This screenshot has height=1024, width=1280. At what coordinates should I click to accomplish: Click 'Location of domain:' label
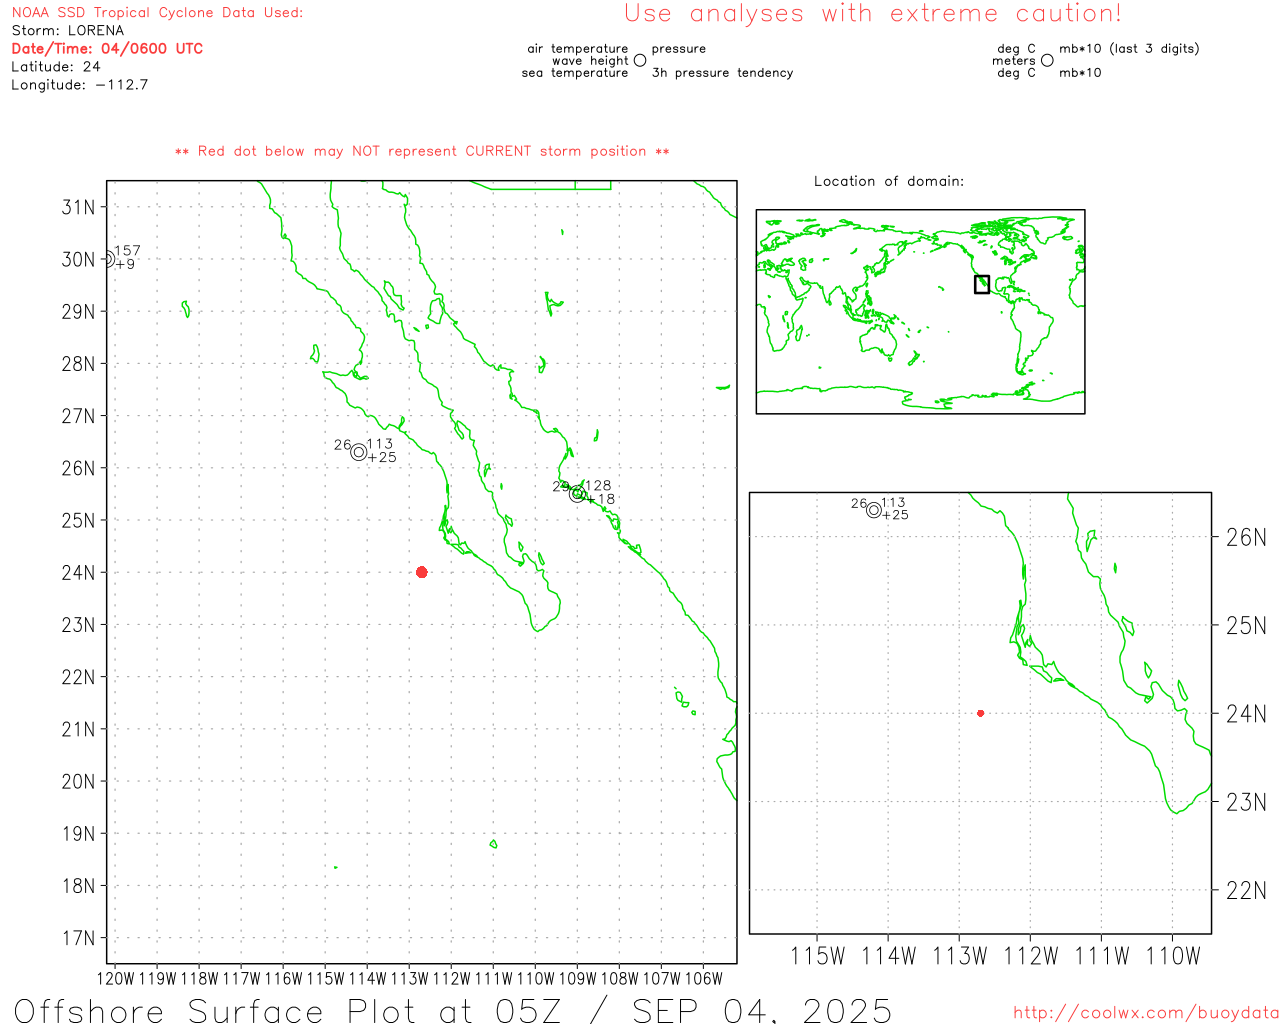point(889,182)
